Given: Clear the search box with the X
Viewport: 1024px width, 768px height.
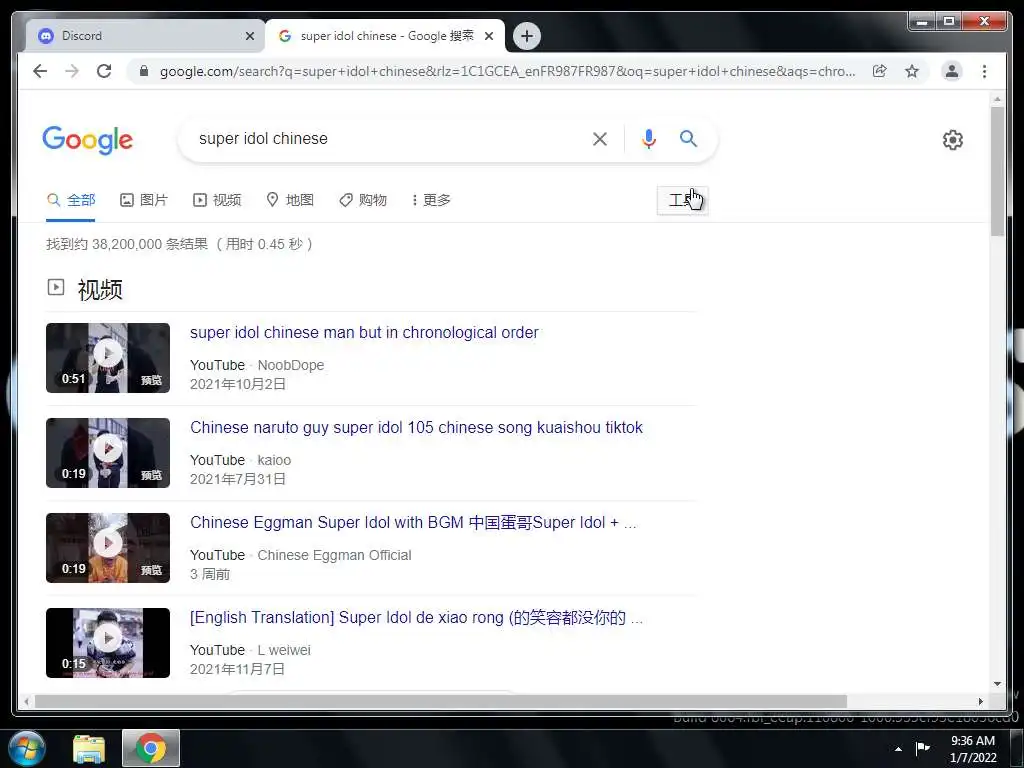Looking at the screenshot, I should tap(600, 139).
